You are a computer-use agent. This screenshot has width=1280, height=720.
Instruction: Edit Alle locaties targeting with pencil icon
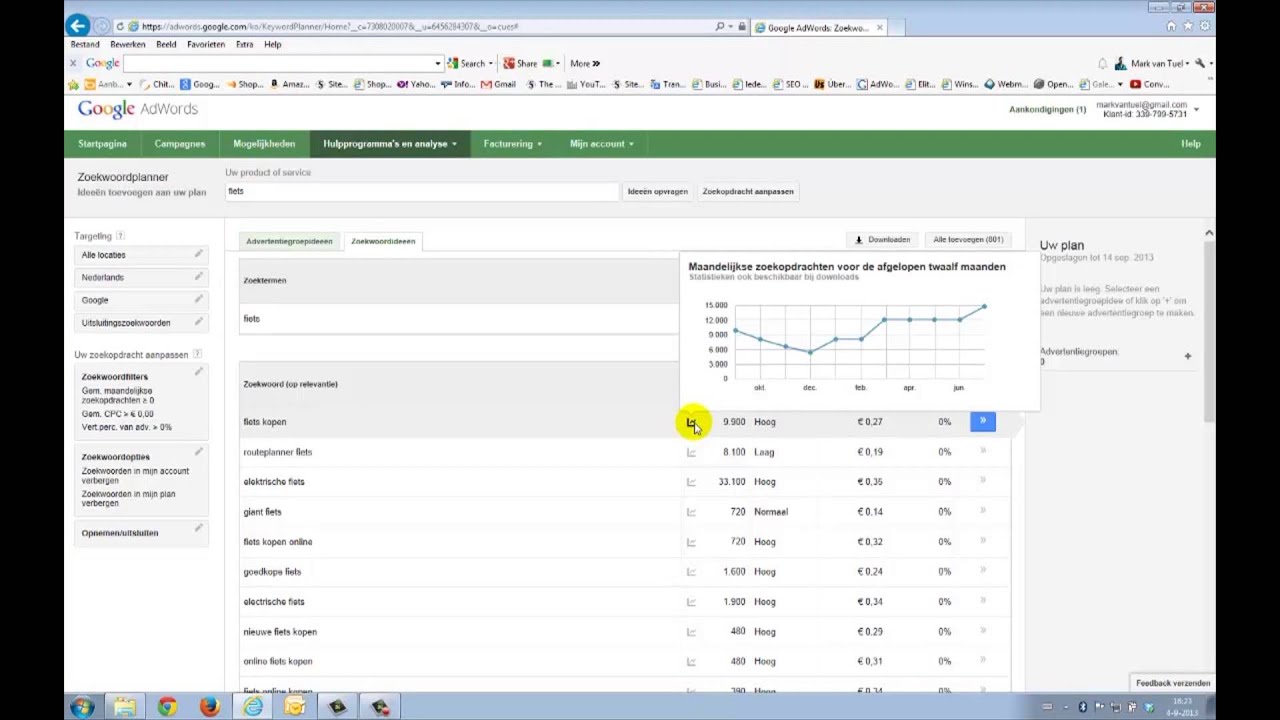[x=198, y=254]
